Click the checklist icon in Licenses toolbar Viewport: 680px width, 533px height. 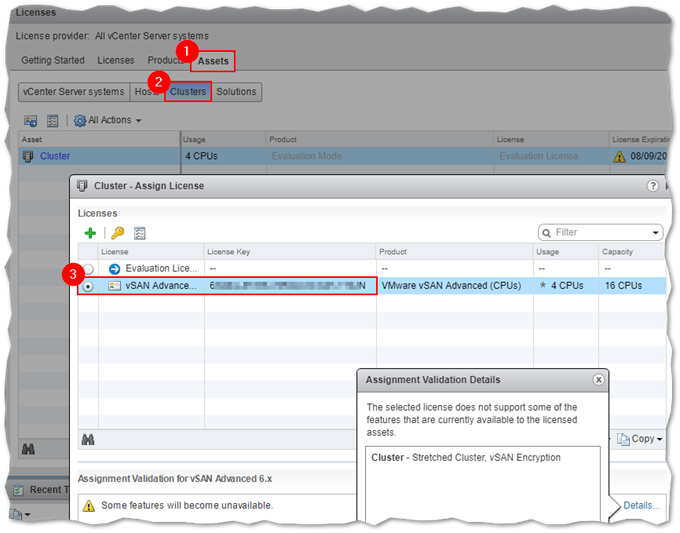pos(139,233)
